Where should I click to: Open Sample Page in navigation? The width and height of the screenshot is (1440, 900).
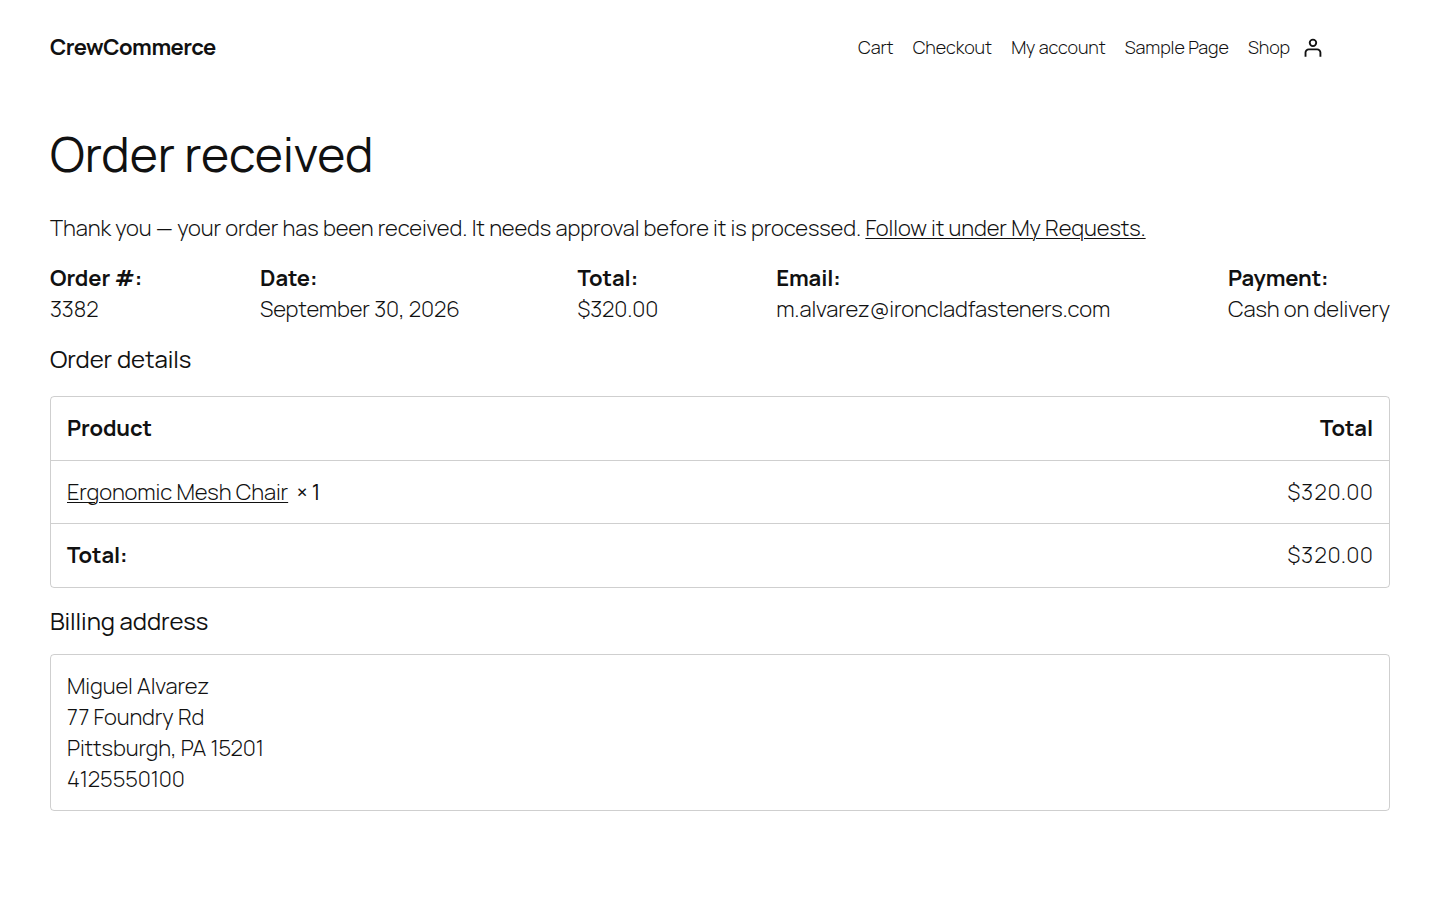pyautogui.click(x=1176, y=48)
